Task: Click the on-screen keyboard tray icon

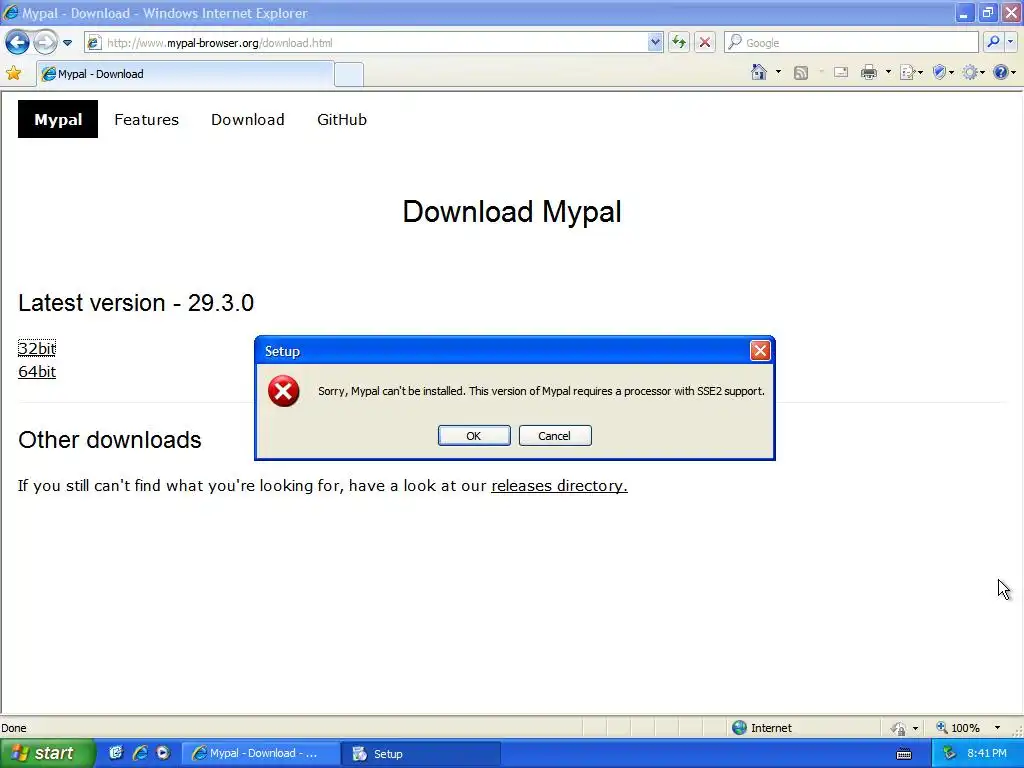Action: coord(904,754)
